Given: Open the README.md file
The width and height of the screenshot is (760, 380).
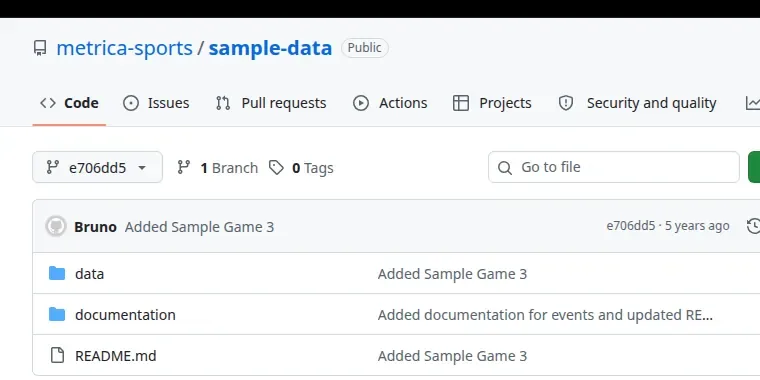Looking at the screenshot, I should (x=115, y=356).
